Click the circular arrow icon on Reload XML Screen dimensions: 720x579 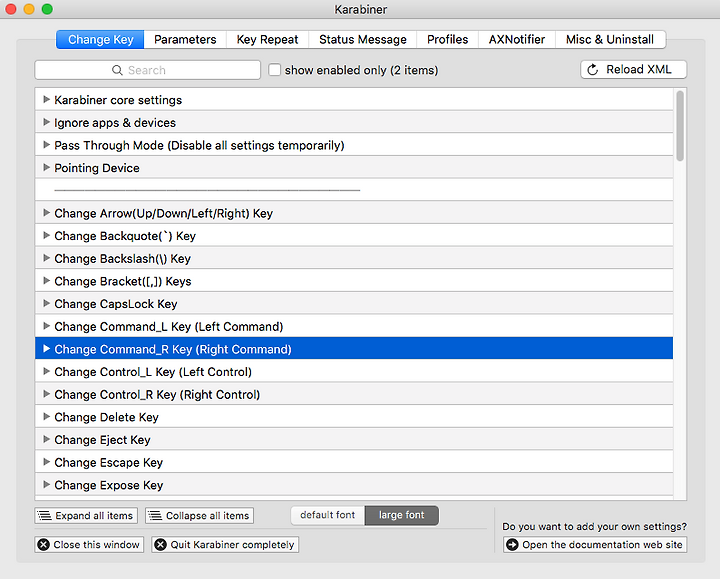point(593,70)
